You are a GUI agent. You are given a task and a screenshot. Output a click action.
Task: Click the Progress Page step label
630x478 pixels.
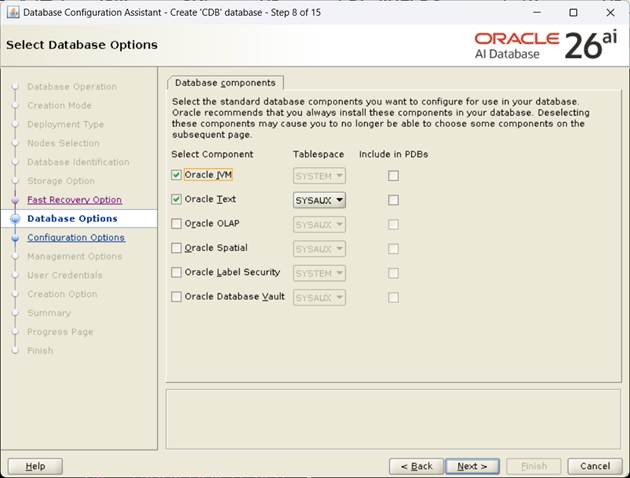60,332
